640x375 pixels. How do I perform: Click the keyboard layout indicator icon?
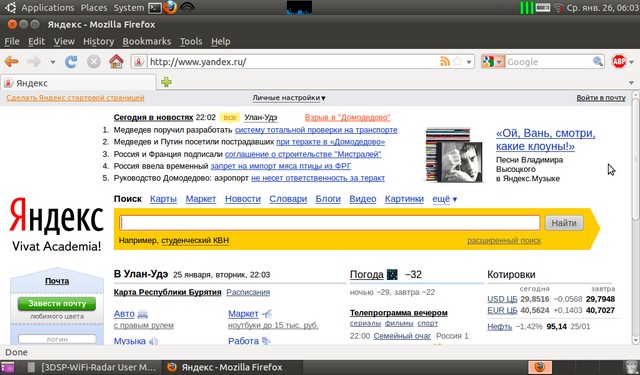[543, 7]
